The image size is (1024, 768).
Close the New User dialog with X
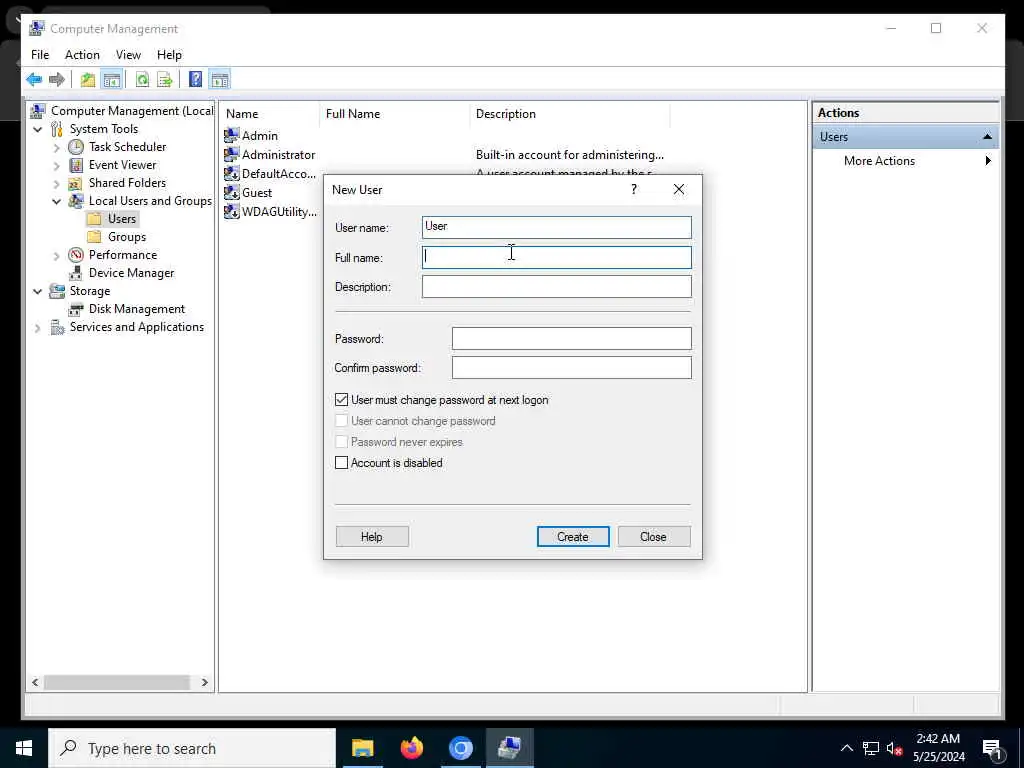679,189
